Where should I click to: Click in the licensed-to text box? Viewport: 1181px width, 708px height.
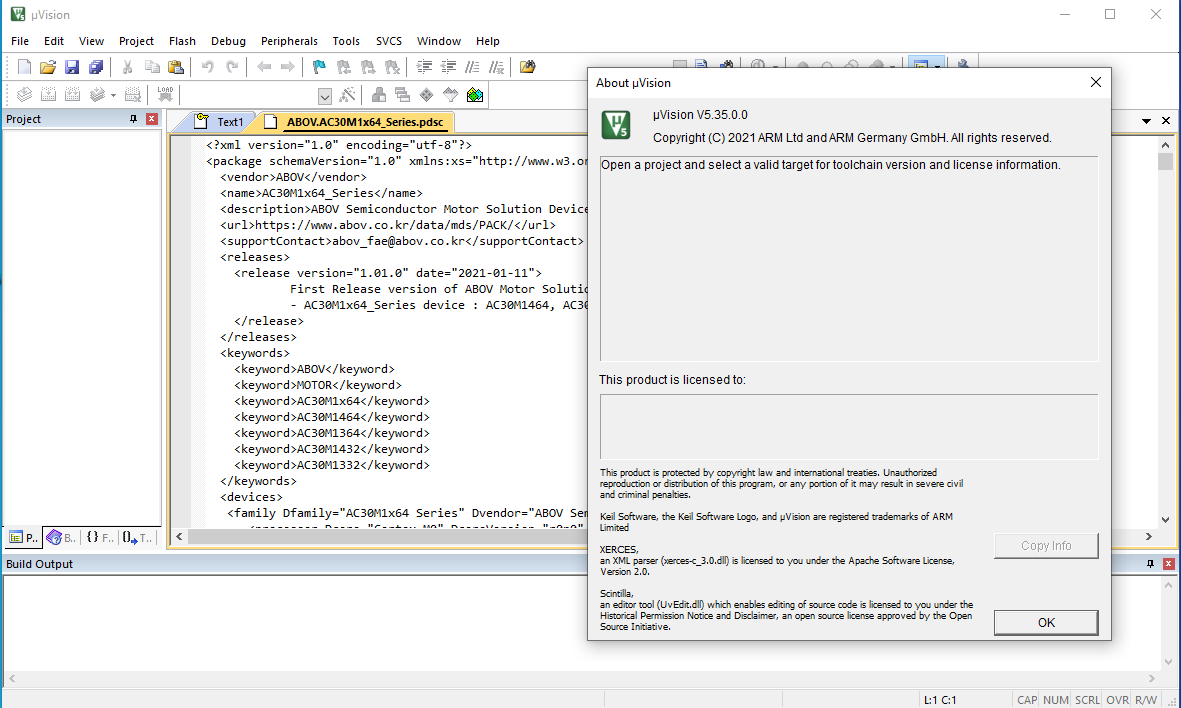[x=849, y=426]
